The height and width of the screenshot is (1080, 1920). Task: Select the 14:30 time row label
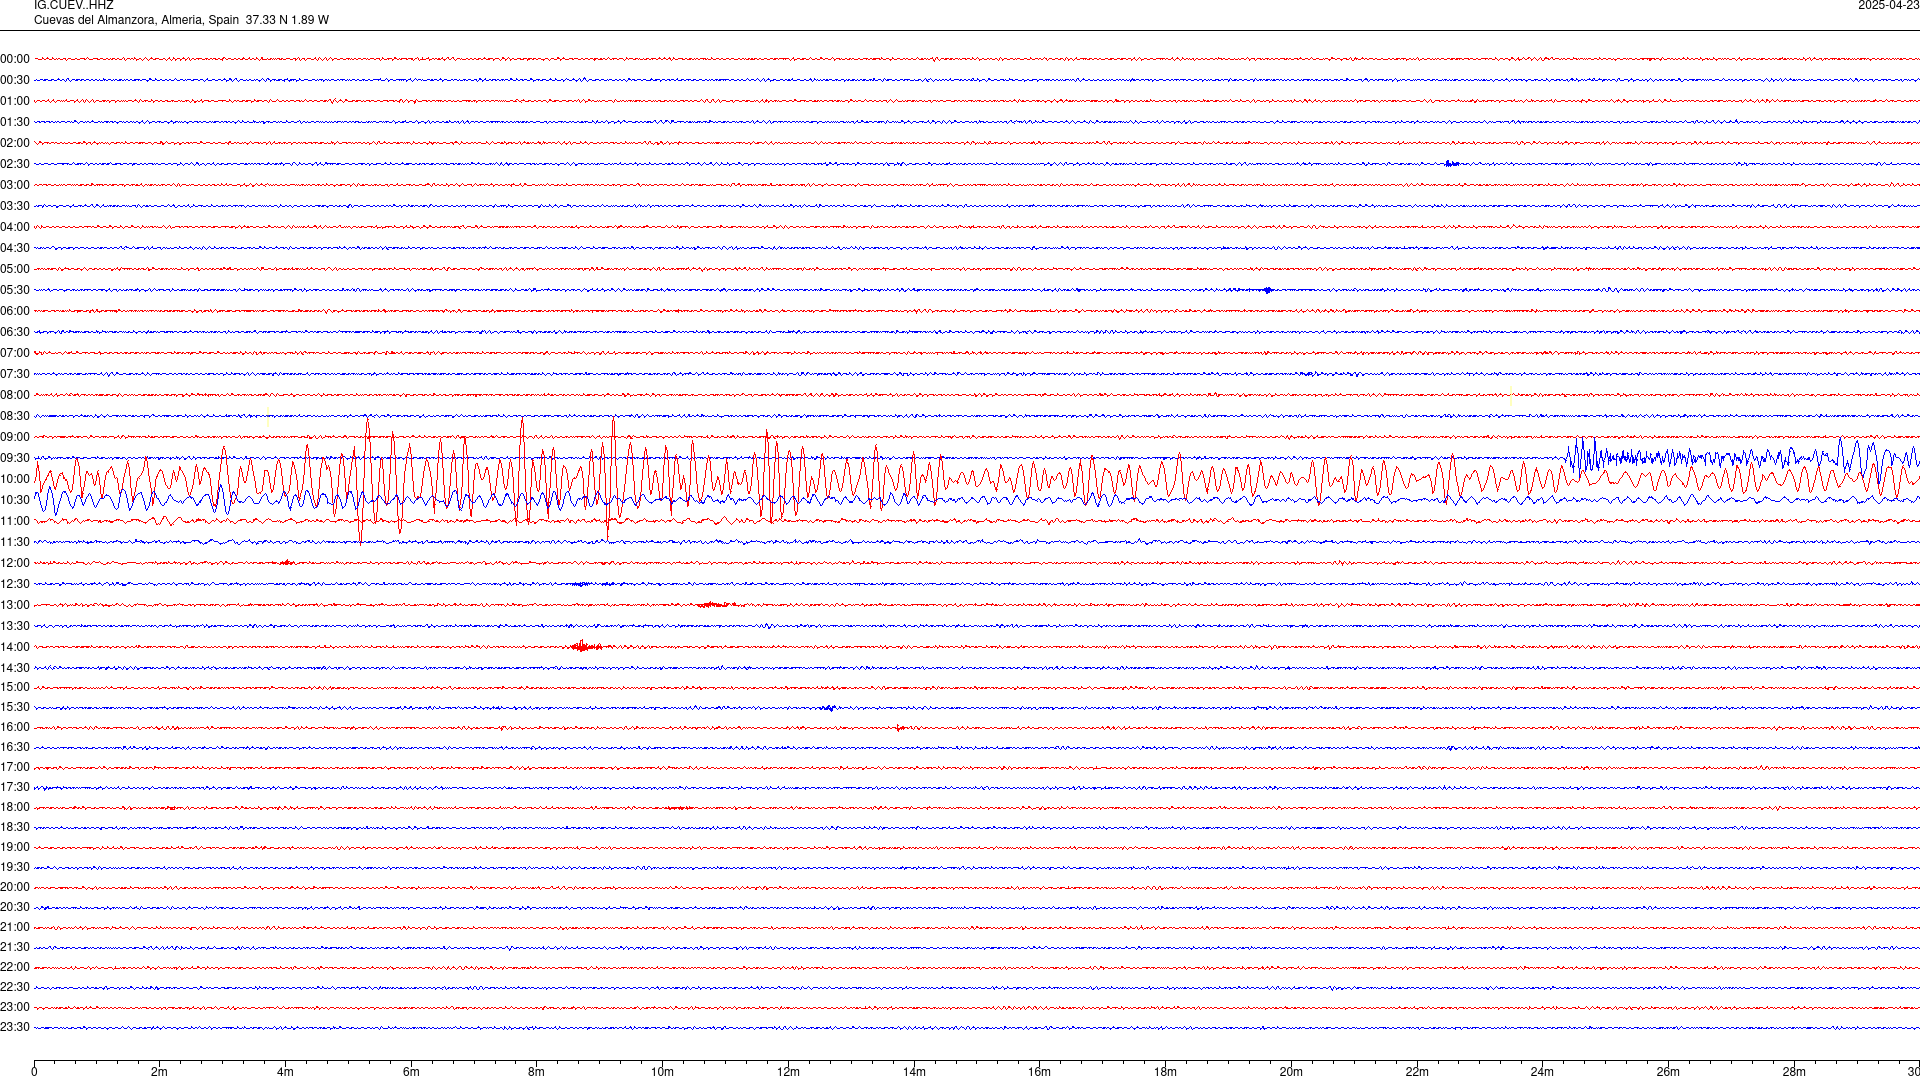pyautogui.click(x=15, y=668)
